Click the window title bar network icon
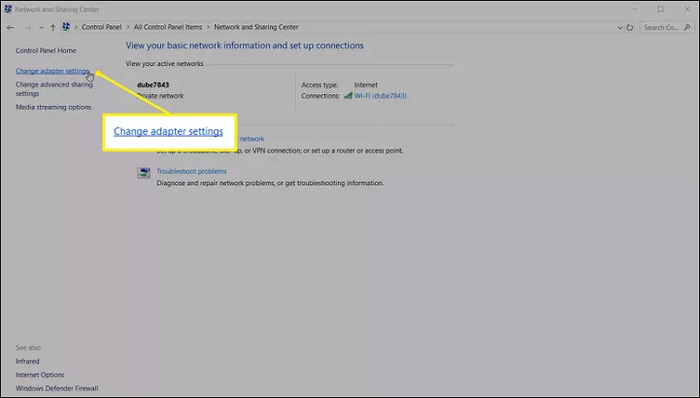Image resolution: width=700 pixels, height=398 pixels. coord(8,9)
